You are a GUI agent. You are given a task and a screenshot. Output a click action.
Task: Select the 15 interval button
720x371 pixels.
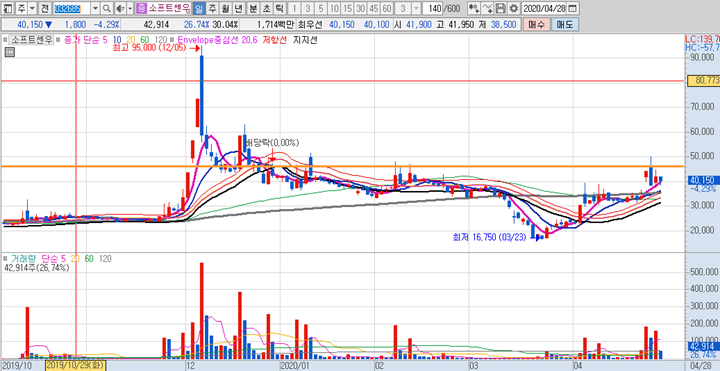[348, 8]
